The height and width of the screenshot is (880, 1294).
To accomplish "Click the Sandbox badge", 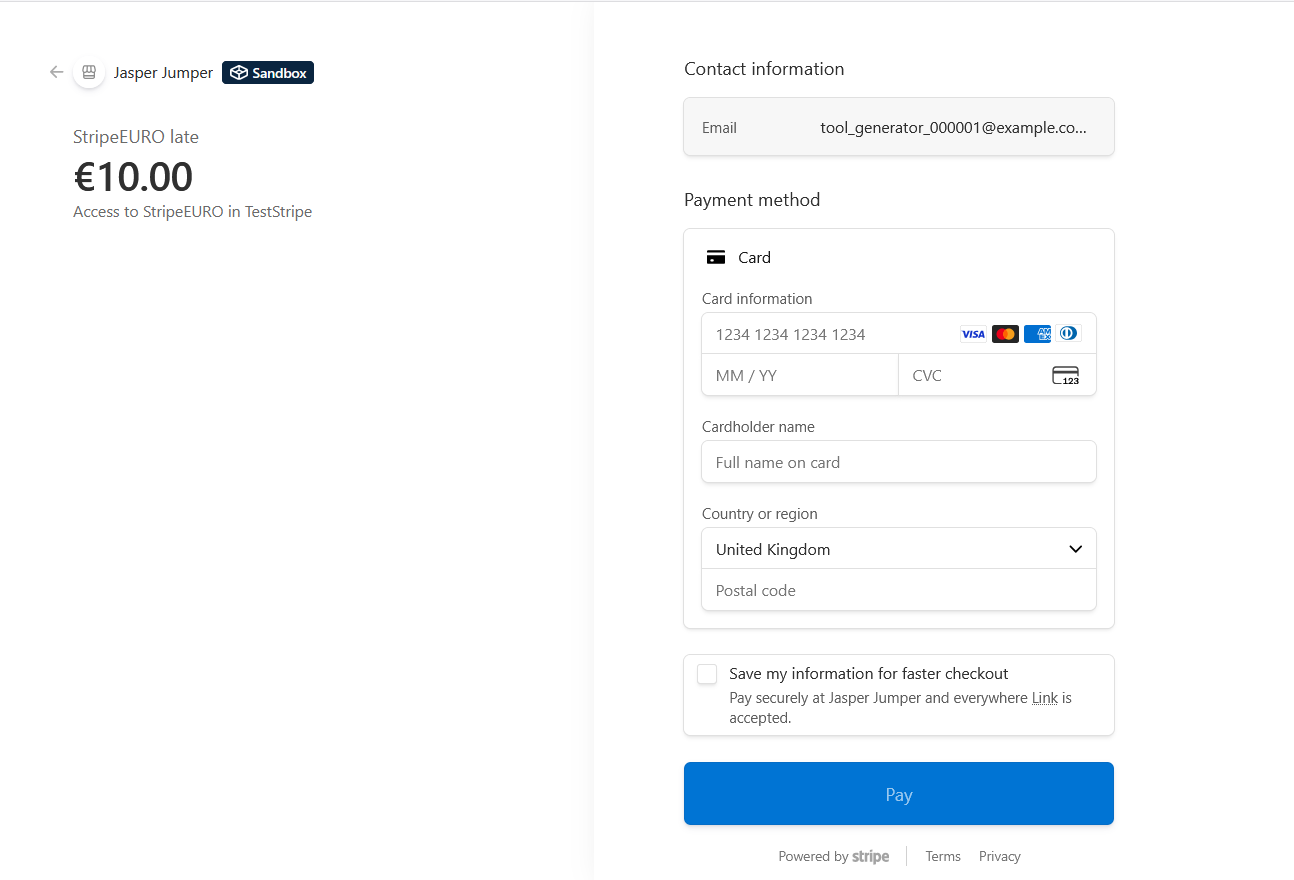I will coord(268,73).
